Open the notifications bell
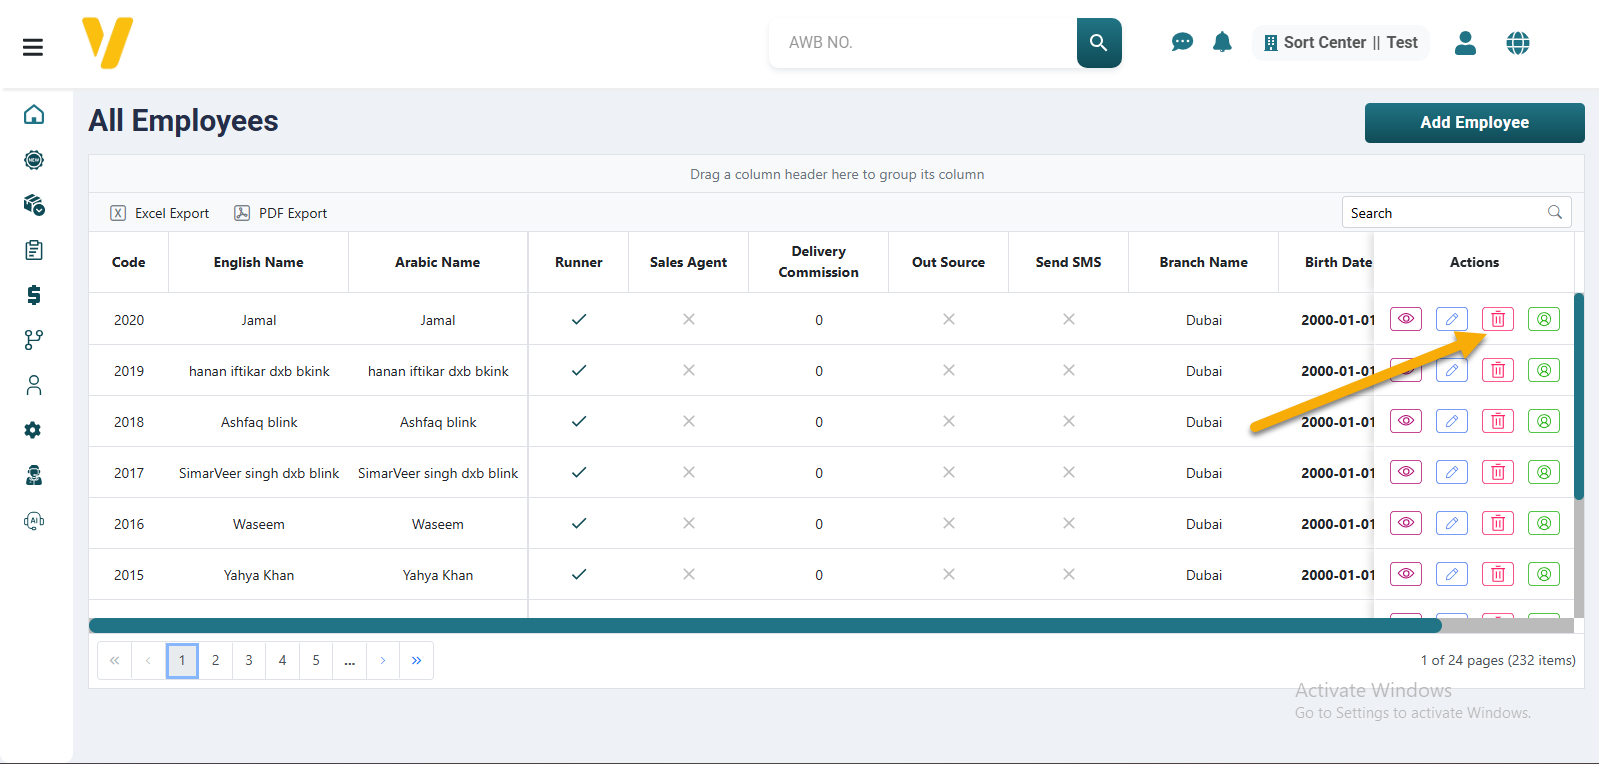 click(1222, 42)
